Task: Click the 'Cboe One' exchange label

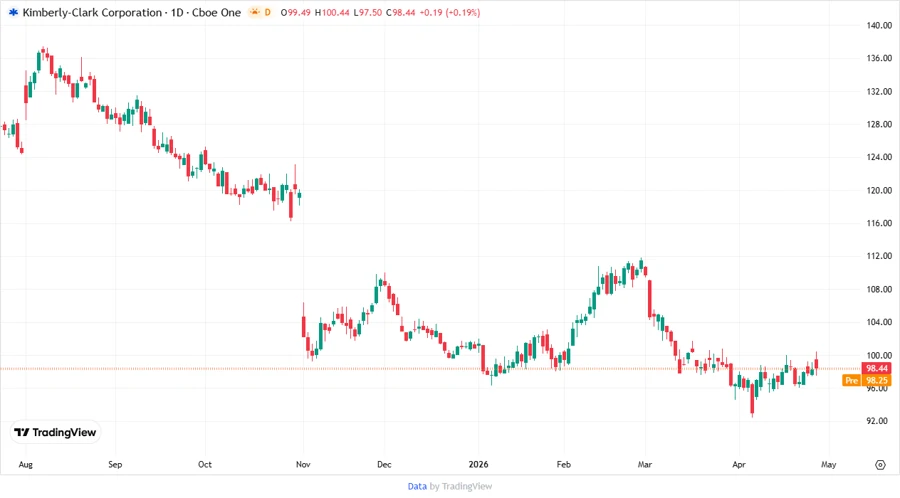Action: click(216, 12)
